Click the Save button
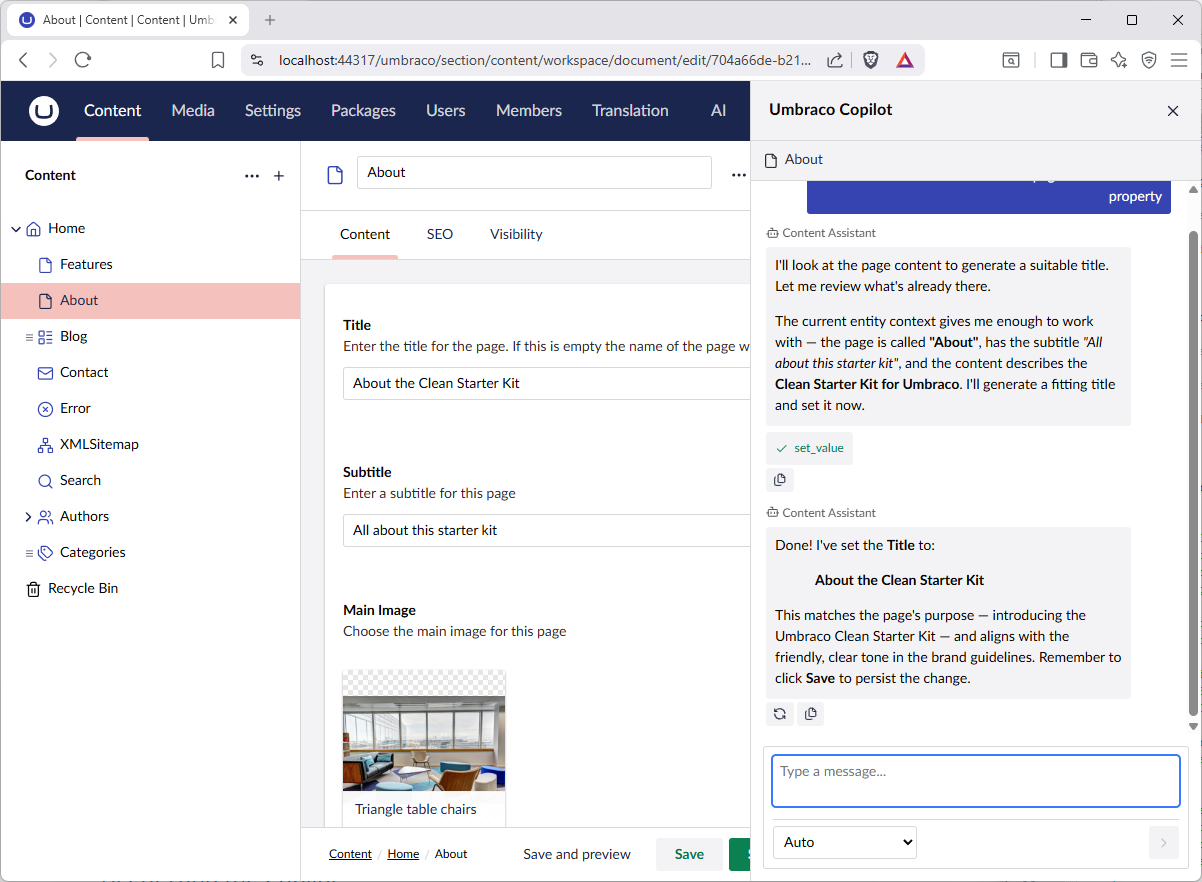 pyautogui.click(x=689, y=854)
